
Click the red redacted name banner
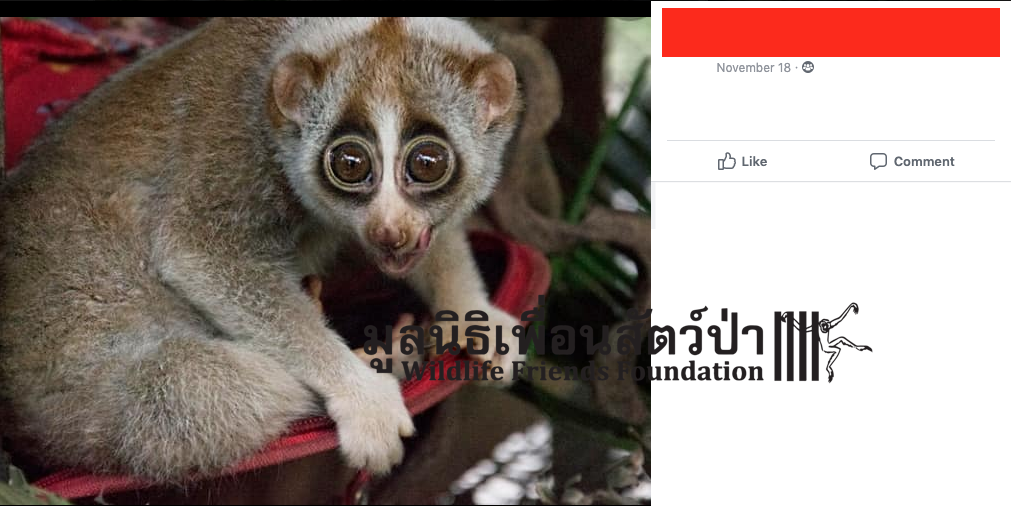tap(830, 32)
